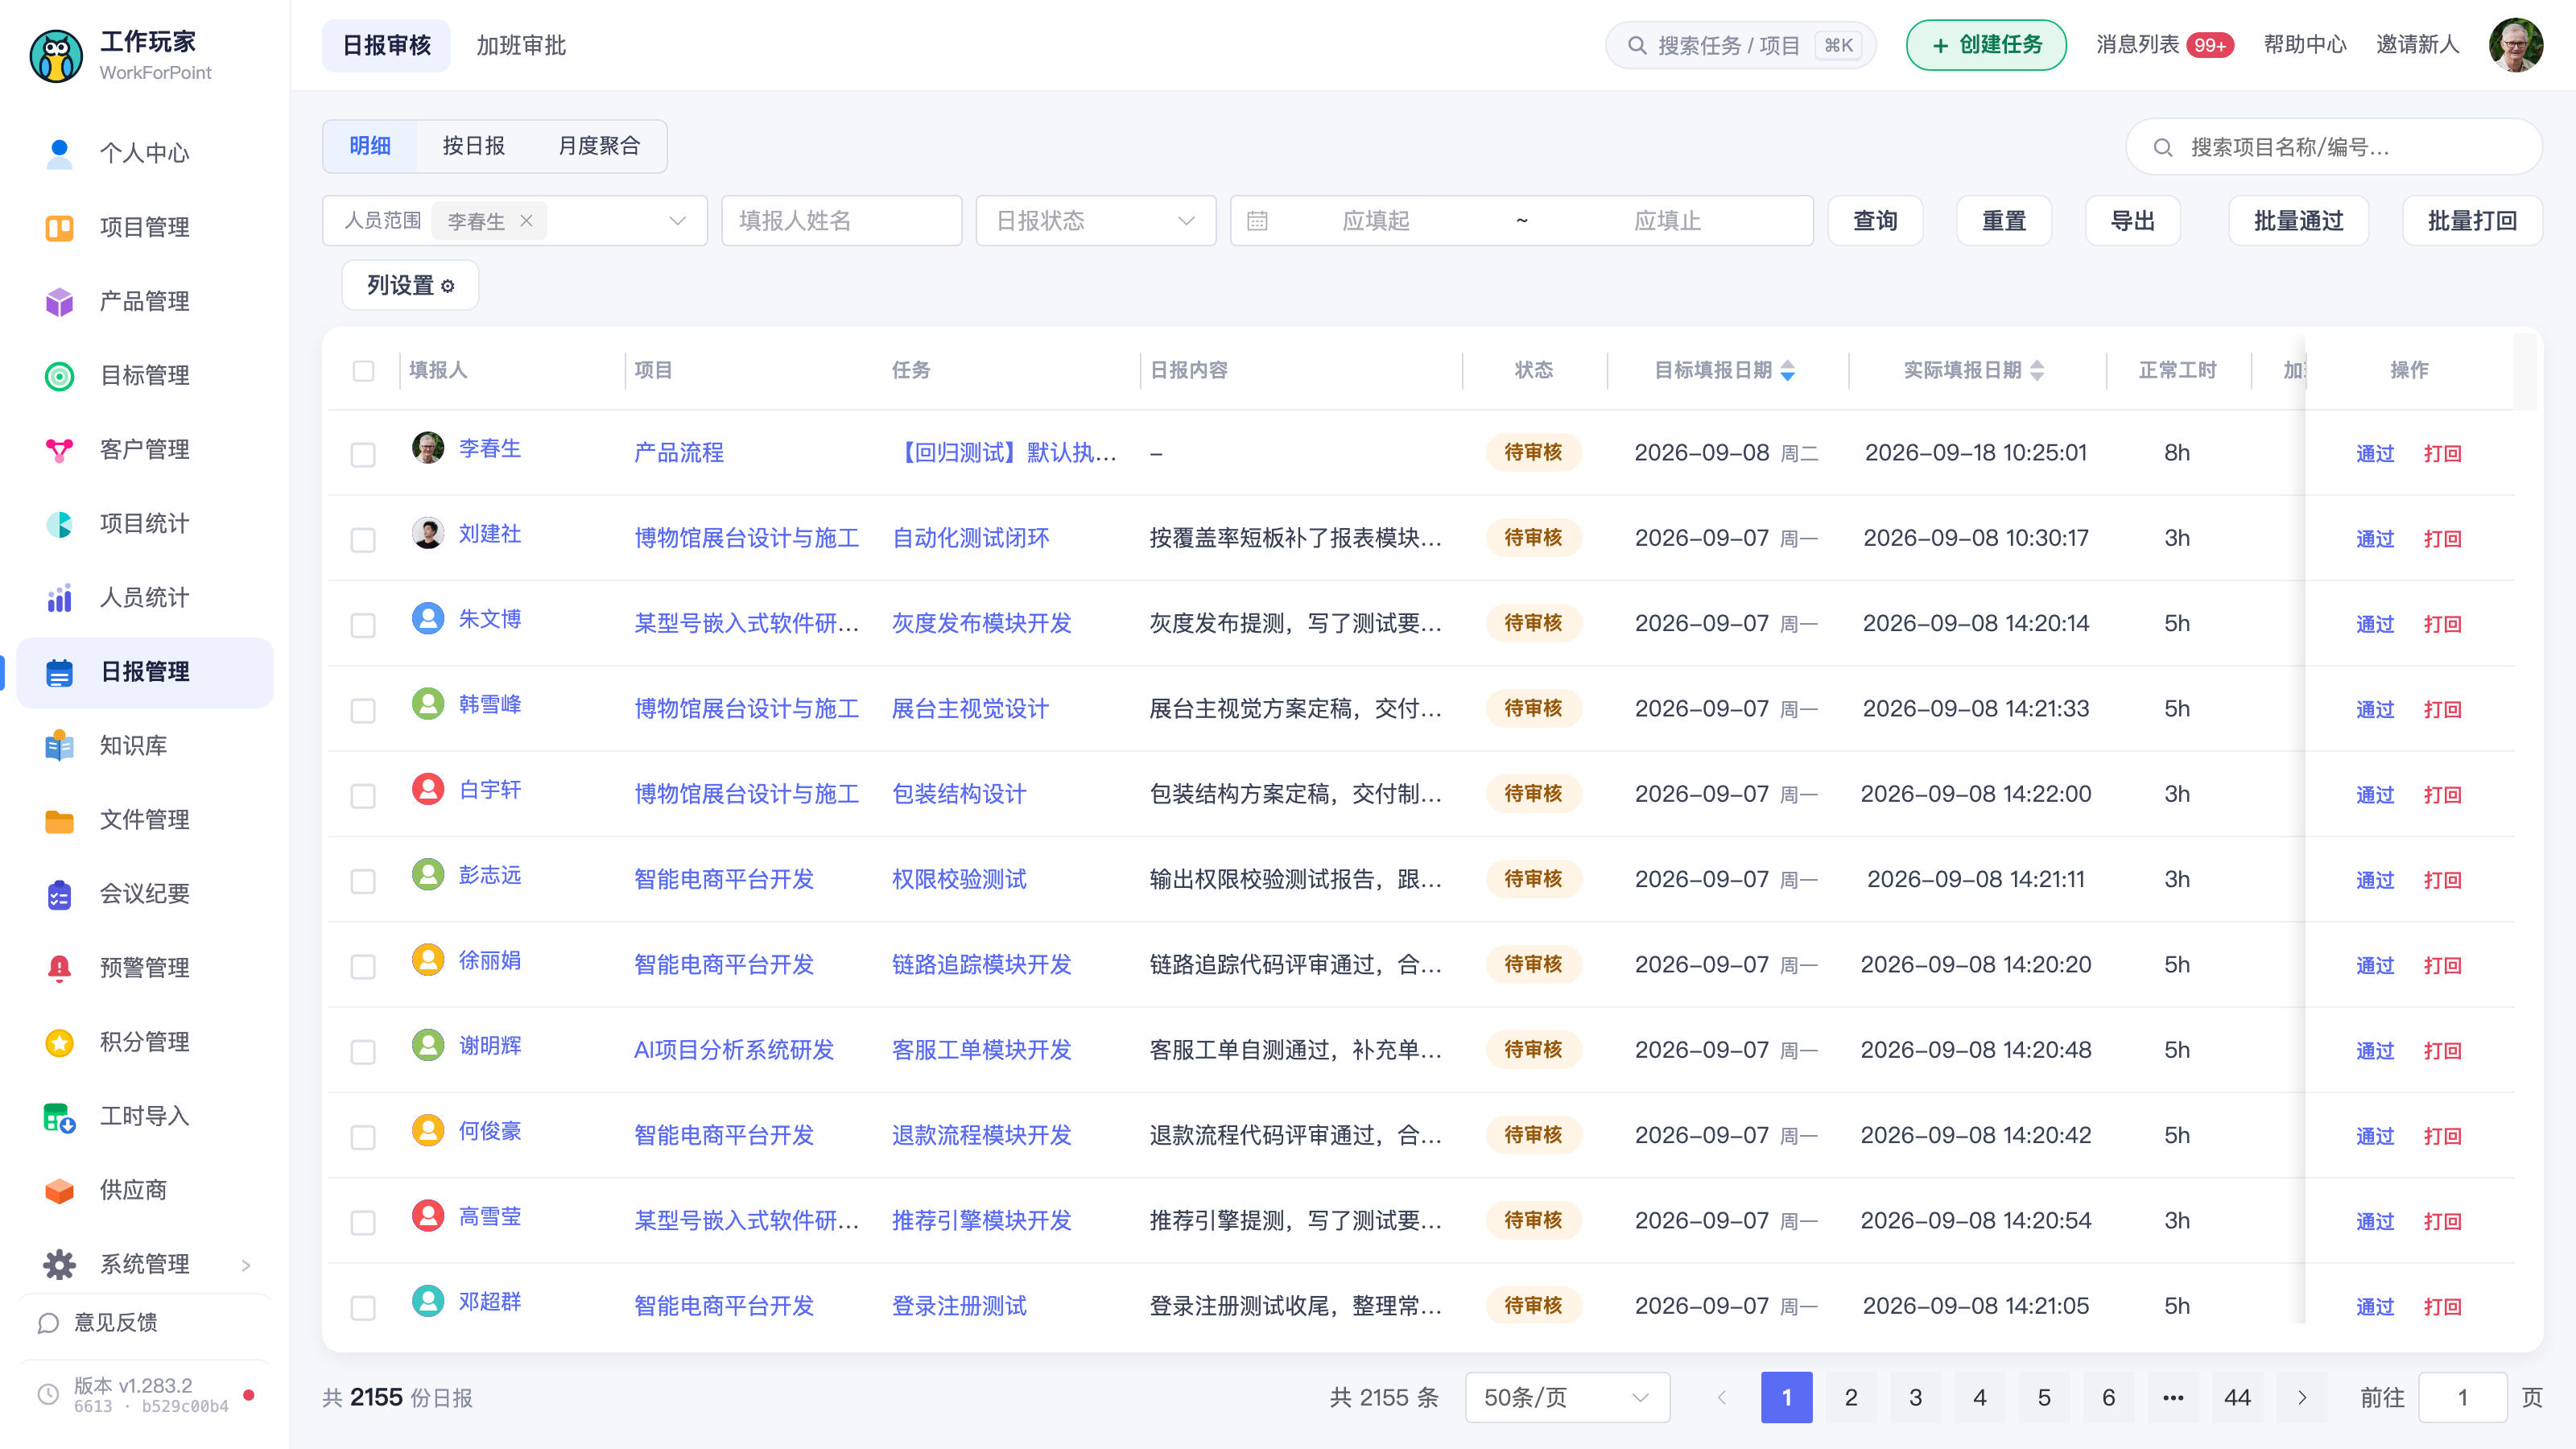
Task: Focus the 填报人姓名 input field
Action: (841, 221)
